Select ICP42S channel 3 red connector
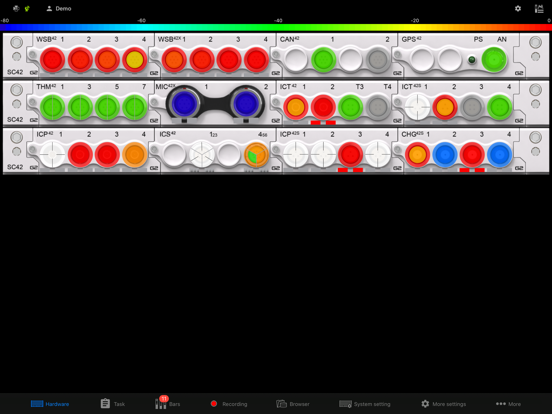The width and height of the screenshot is (552, 414). 351,155
